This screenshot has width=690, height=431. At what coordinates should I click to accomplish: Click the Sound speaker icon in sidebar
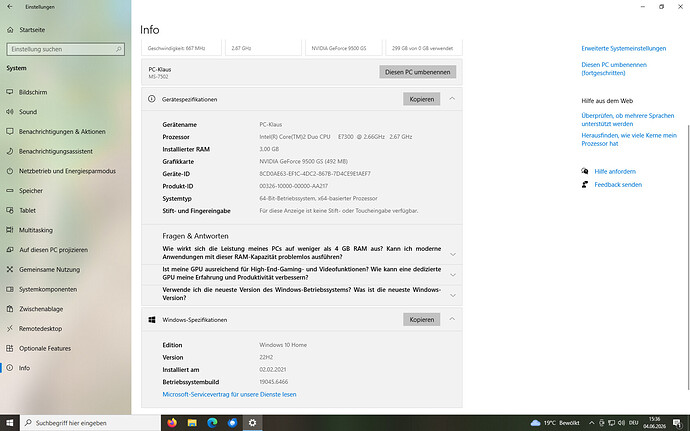10,112
